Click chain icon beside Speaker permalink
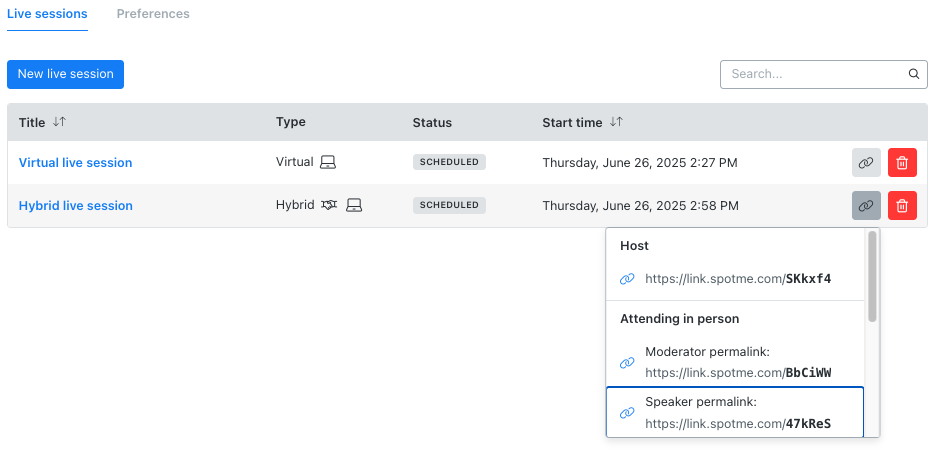Image resolution: width=943 pixels, height=455 pixels. [627, 413]
